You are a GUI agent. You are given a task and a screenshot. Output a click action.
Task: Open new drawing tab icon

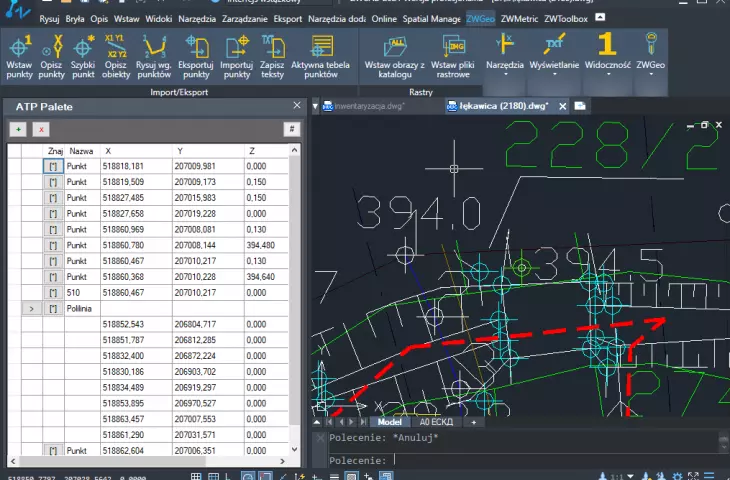[580, 106]
